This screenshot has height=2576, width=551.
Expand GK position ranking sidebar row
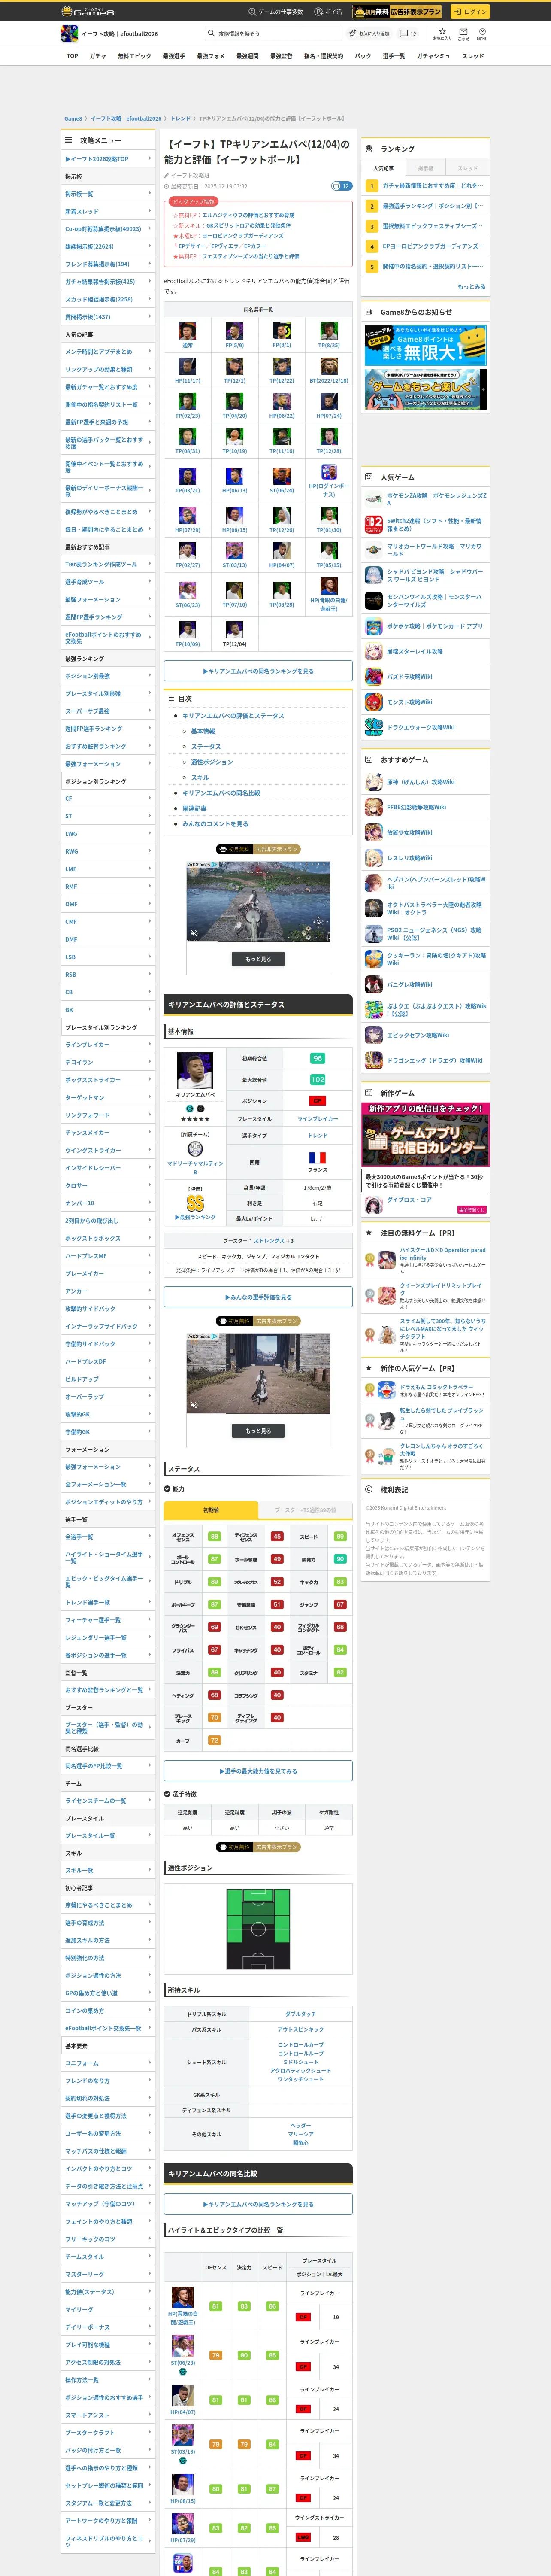click(x=108, y=1010)
